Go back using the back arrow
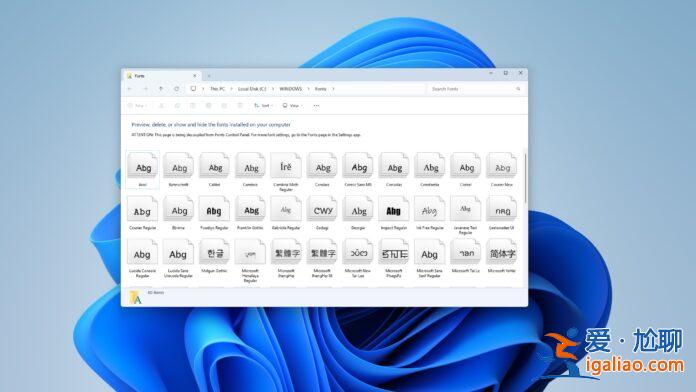The image size is (696, 392). (x=130, y=89)
